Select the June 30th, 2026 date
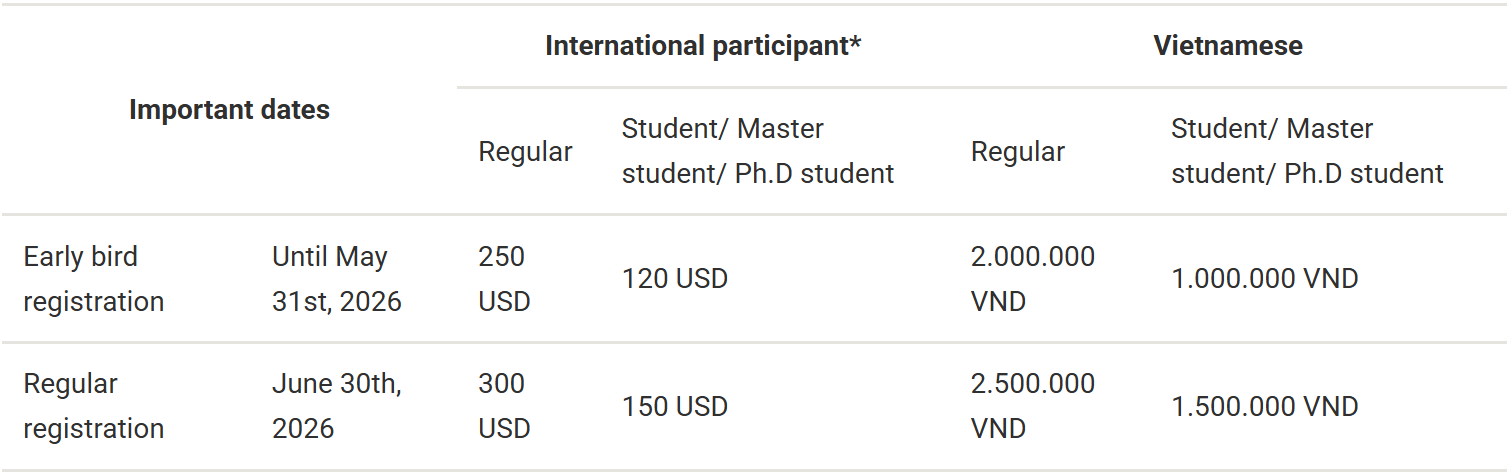The image size is (1509, 473). (x=336, y=406)
